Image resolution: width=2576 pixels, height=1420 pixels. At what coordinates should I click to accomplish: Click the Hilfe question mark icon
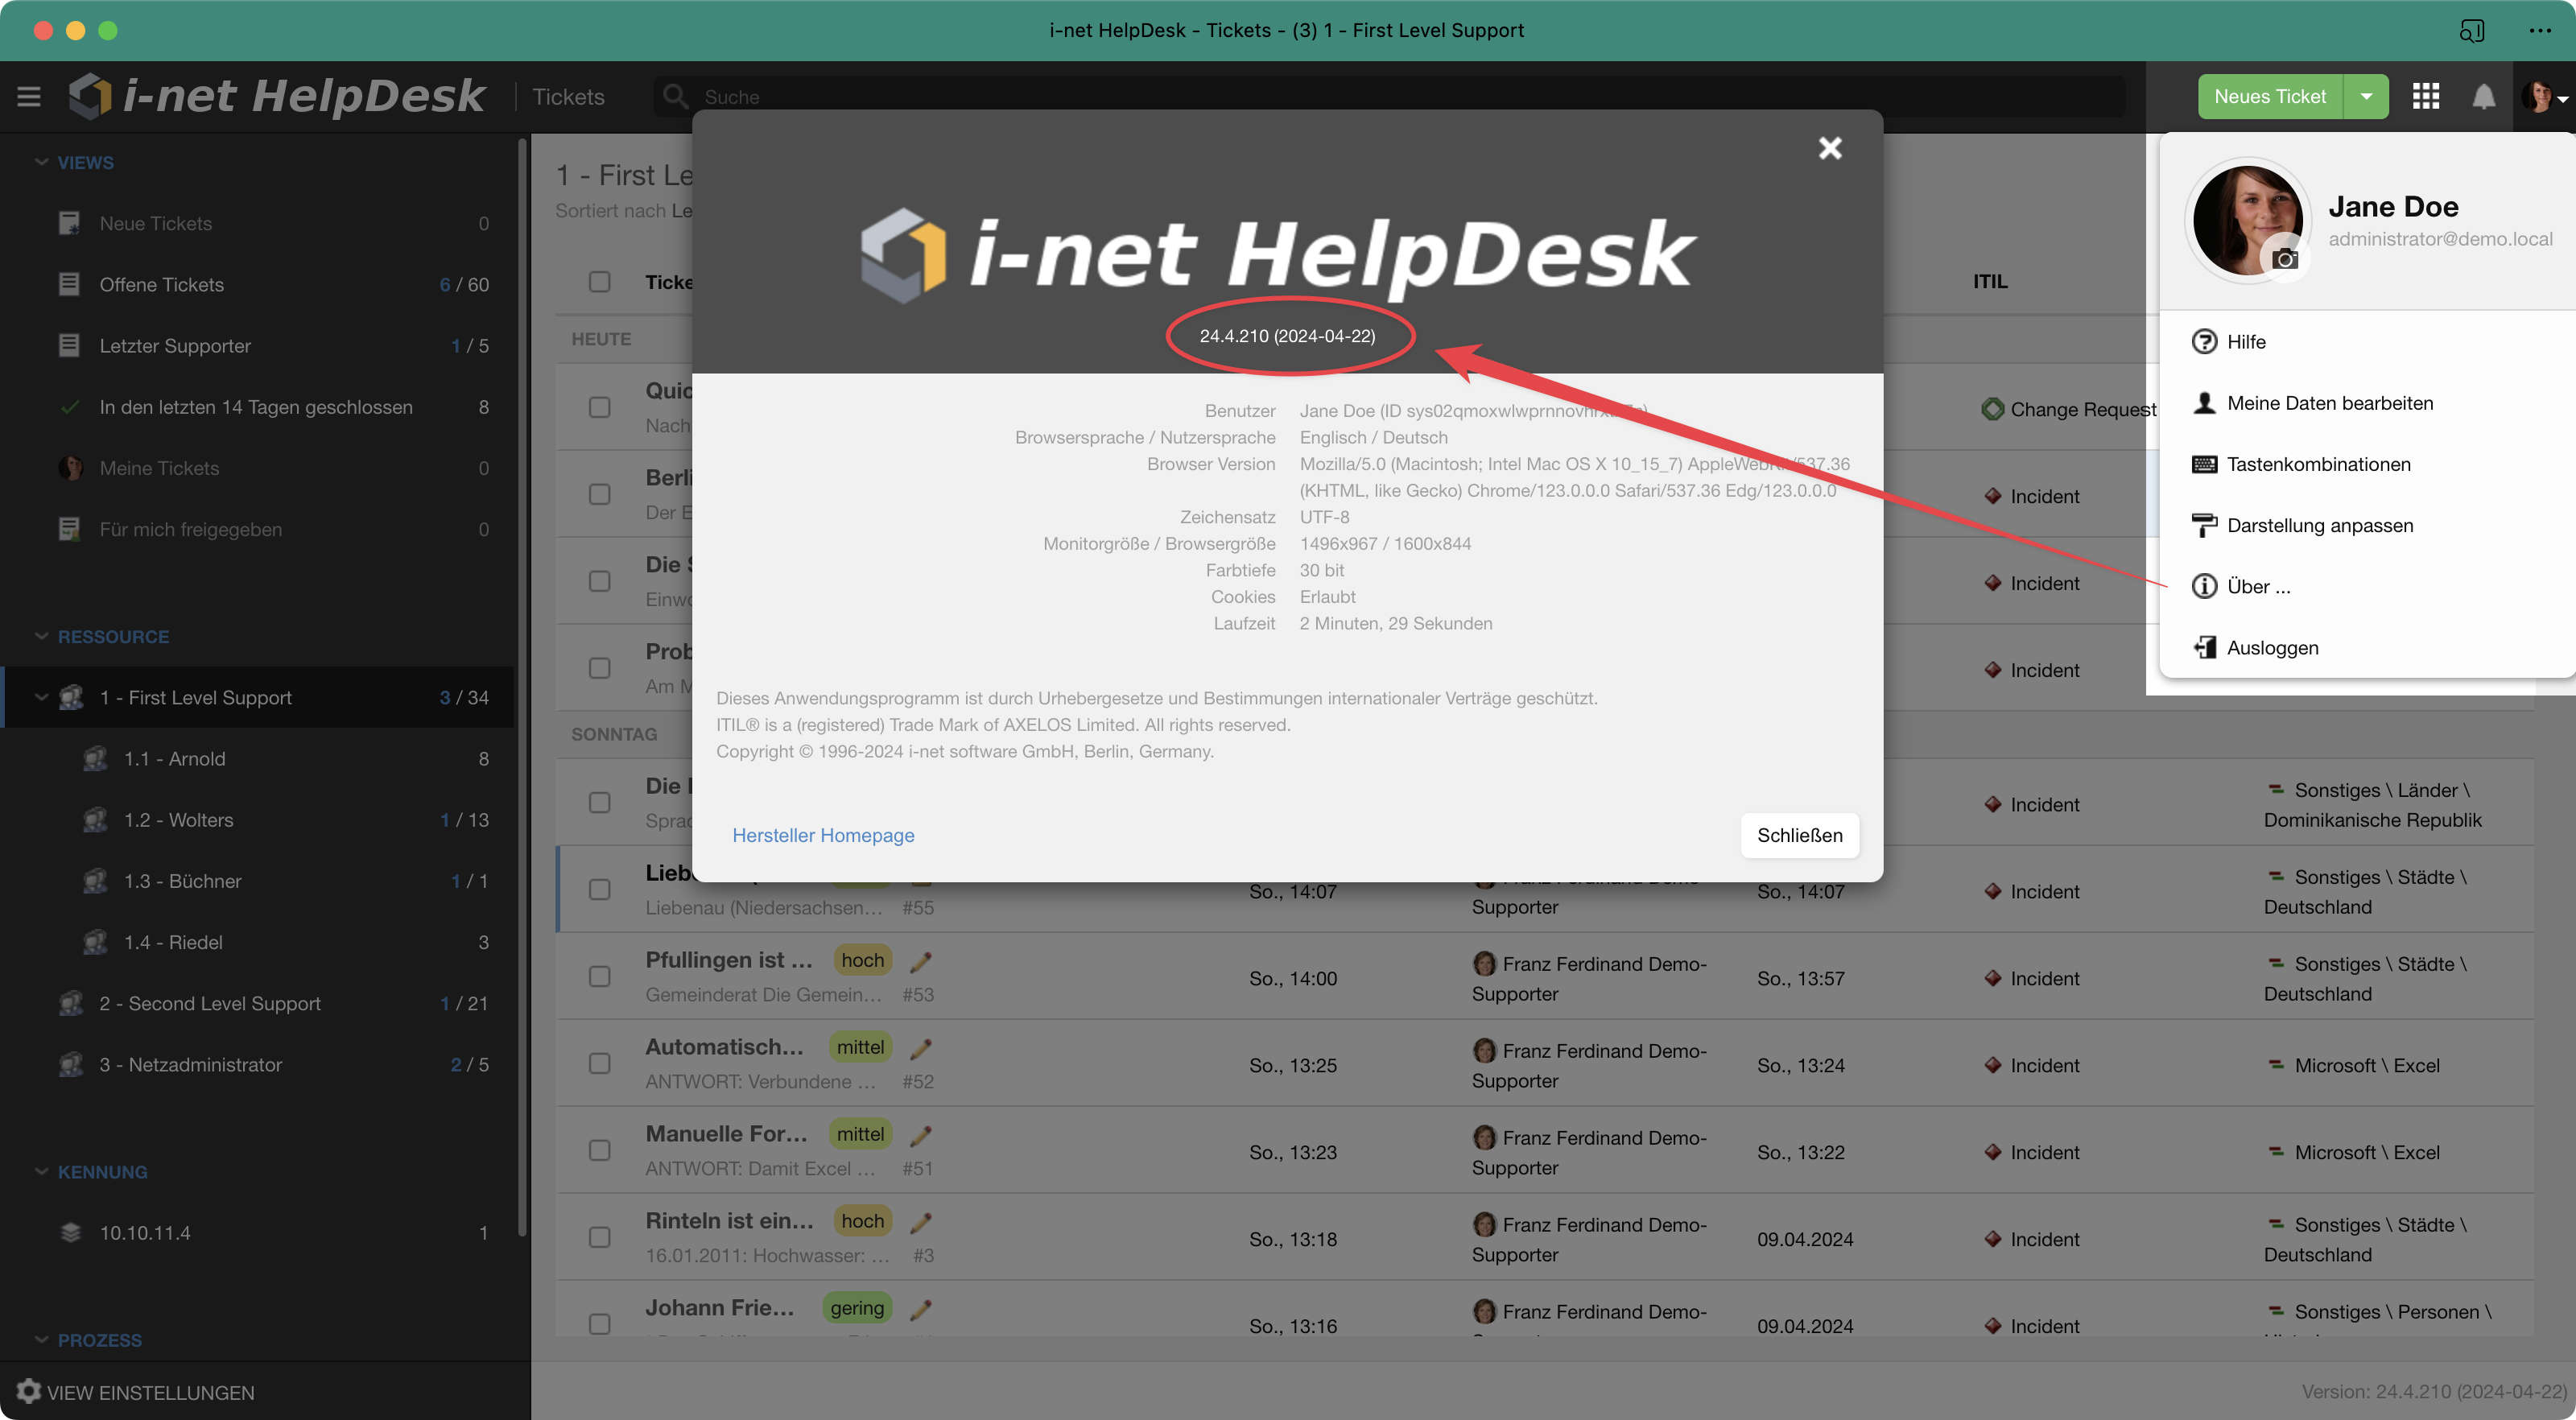coord(2204,342)
